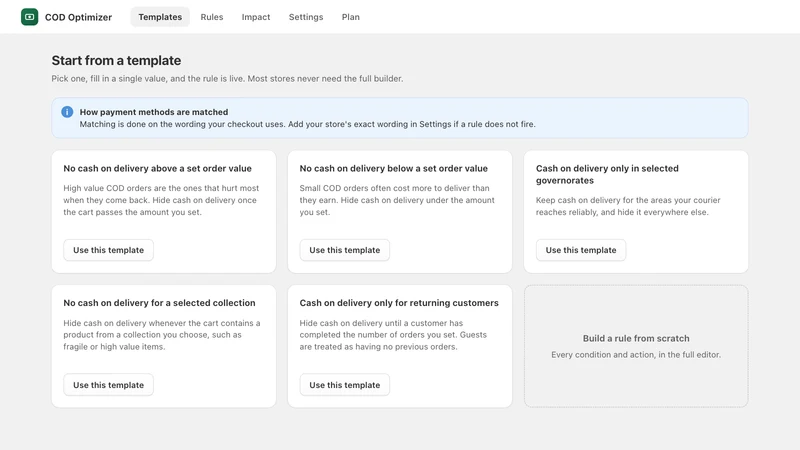Use template for COD in selected governorates

[x=581, y=250]
